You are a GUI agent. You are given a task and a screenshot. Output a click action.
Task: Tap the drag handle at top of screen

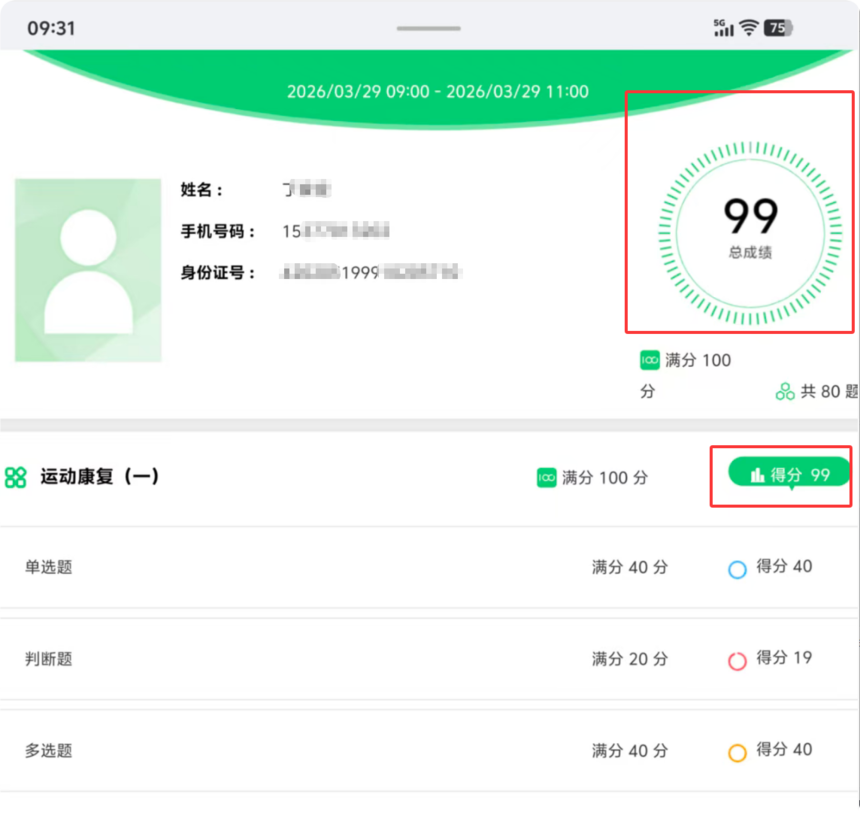pyautogui.click(x=428, y=28)
